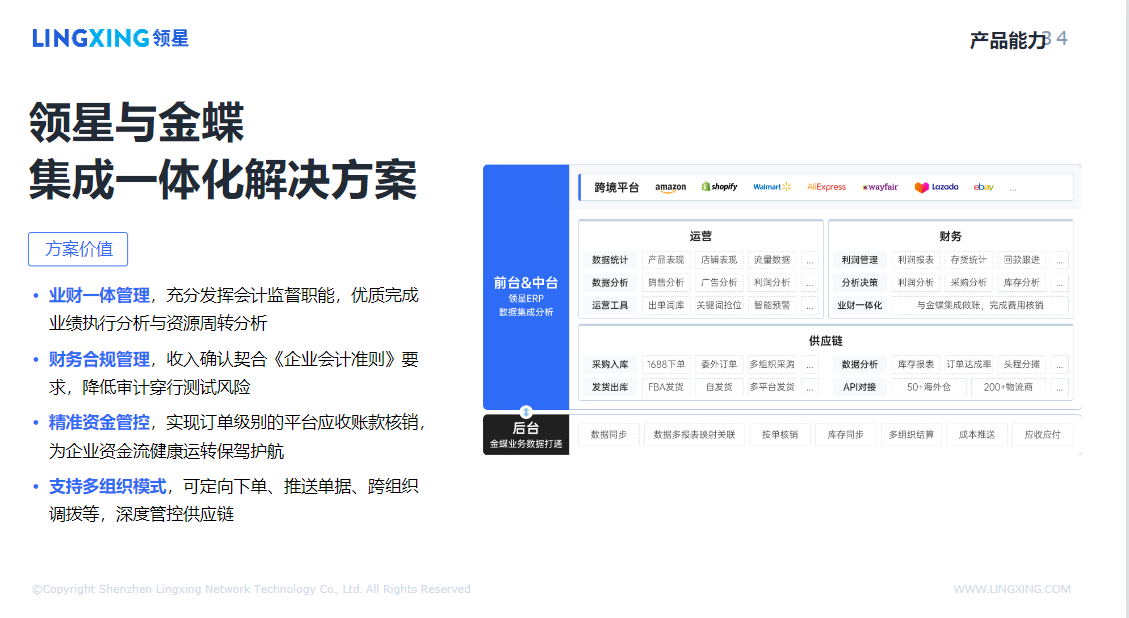Click the 方案价值 outlined button
This screenshot has width=1129, height=618.
coord(78,249)
